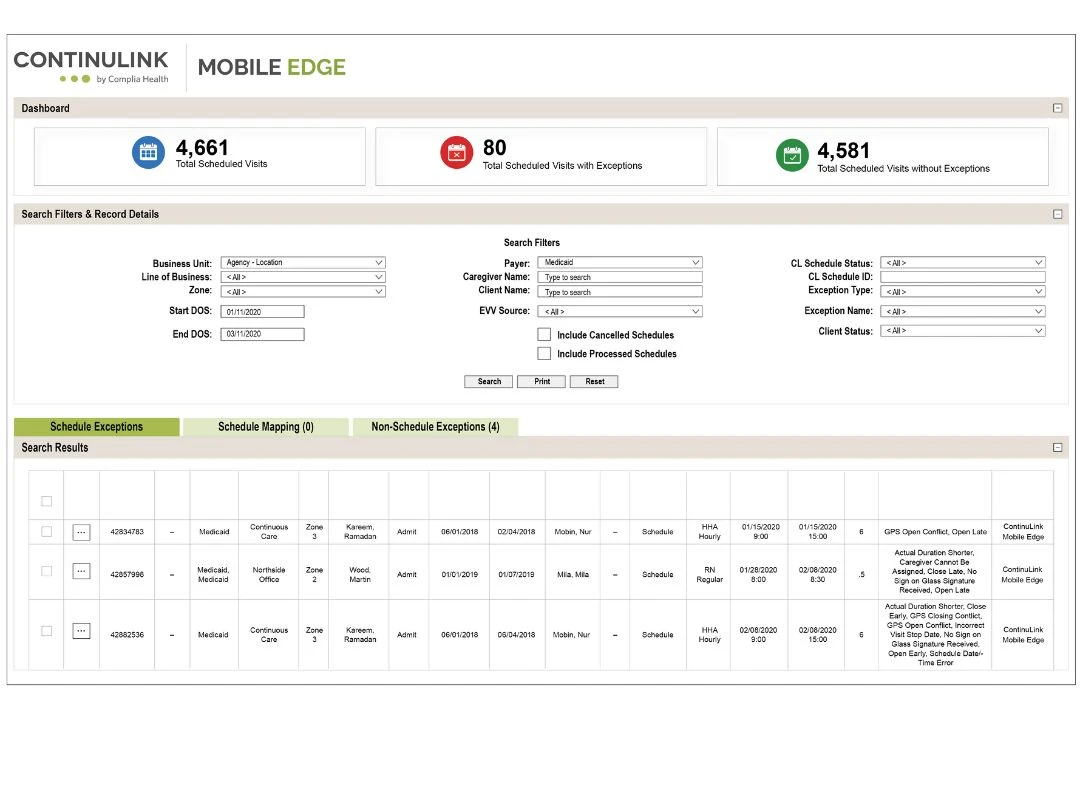
Task: Click the Print button
Action: 542,382
